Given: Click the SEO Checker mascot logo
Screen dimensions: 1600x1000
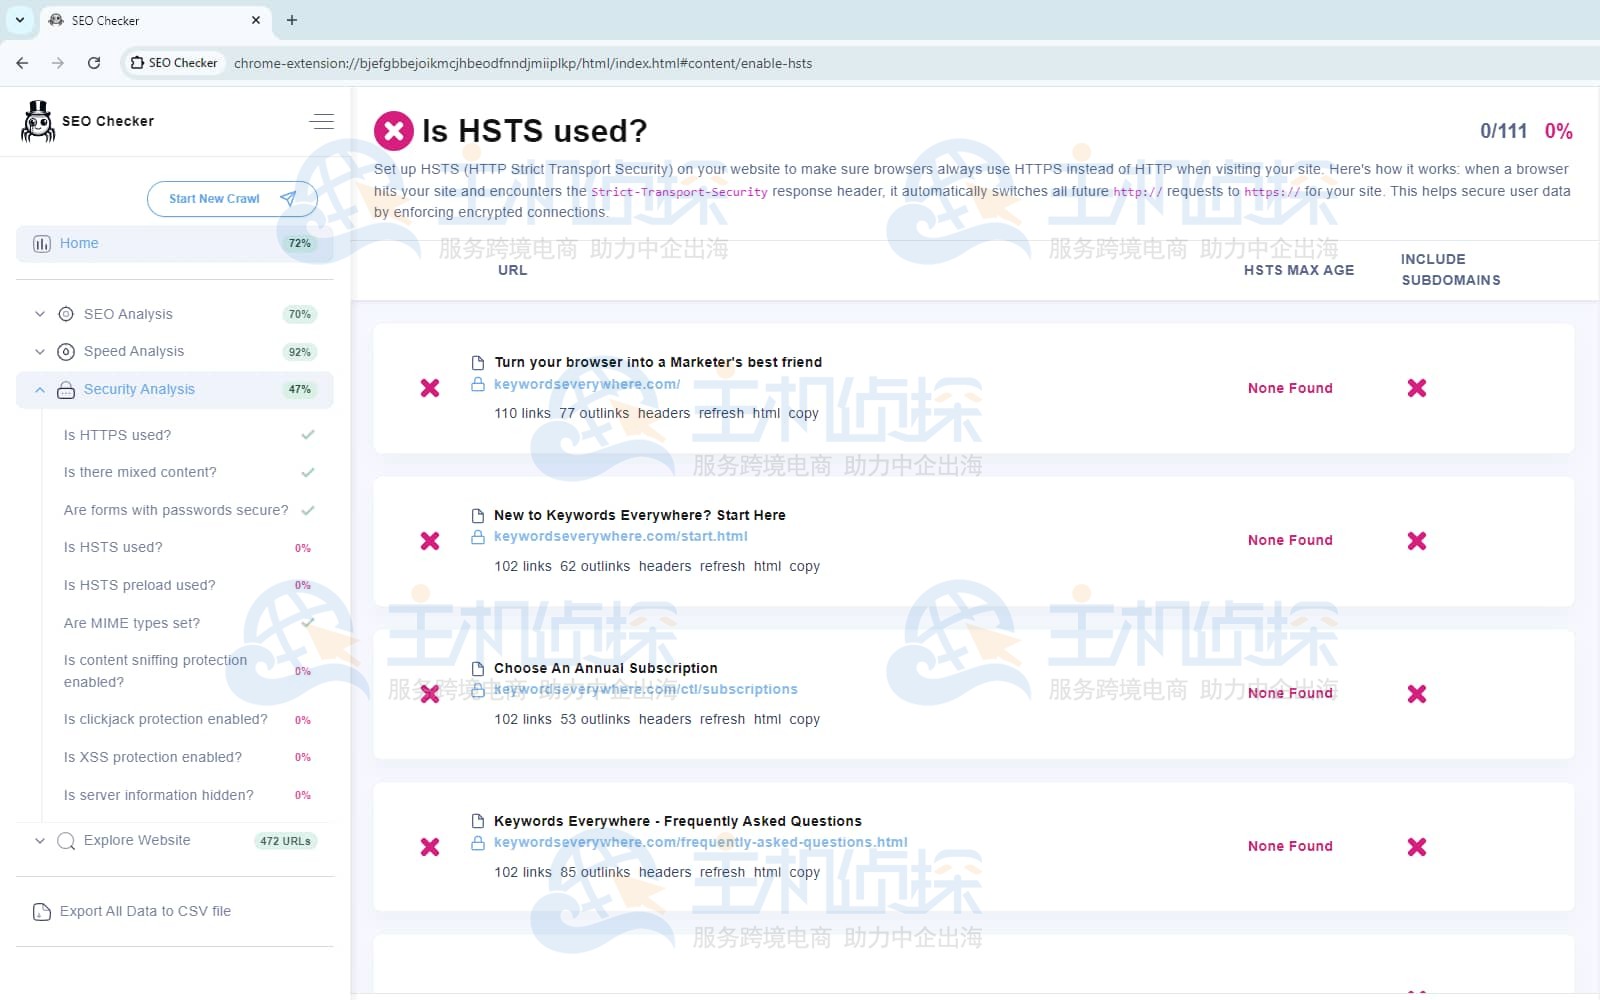Looking at the screenshot, I should tap(38, 122).
